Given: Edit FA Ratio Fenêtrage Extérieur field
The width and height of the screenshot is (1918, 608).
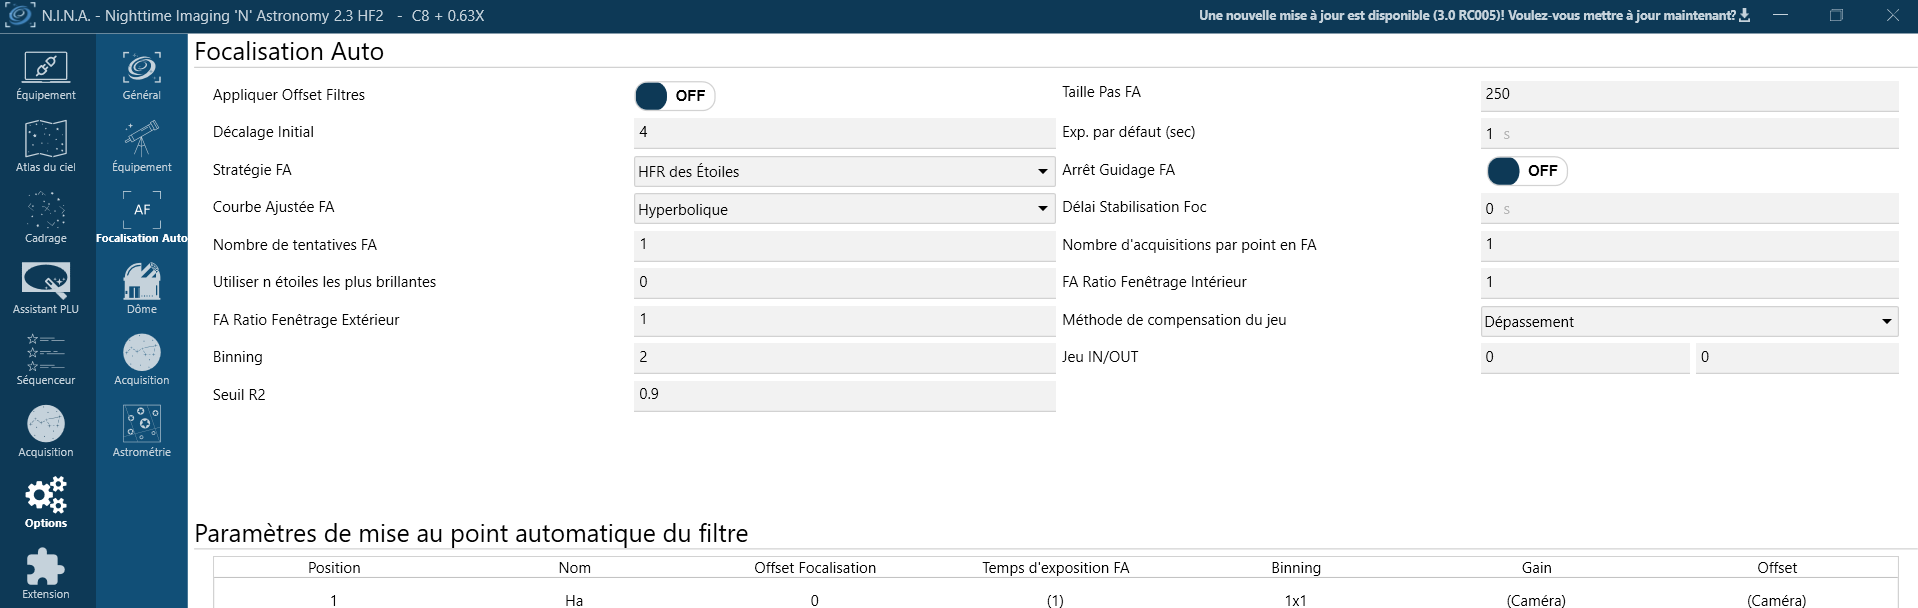Looking at the screenshot, I should click(x=845, y=319).
